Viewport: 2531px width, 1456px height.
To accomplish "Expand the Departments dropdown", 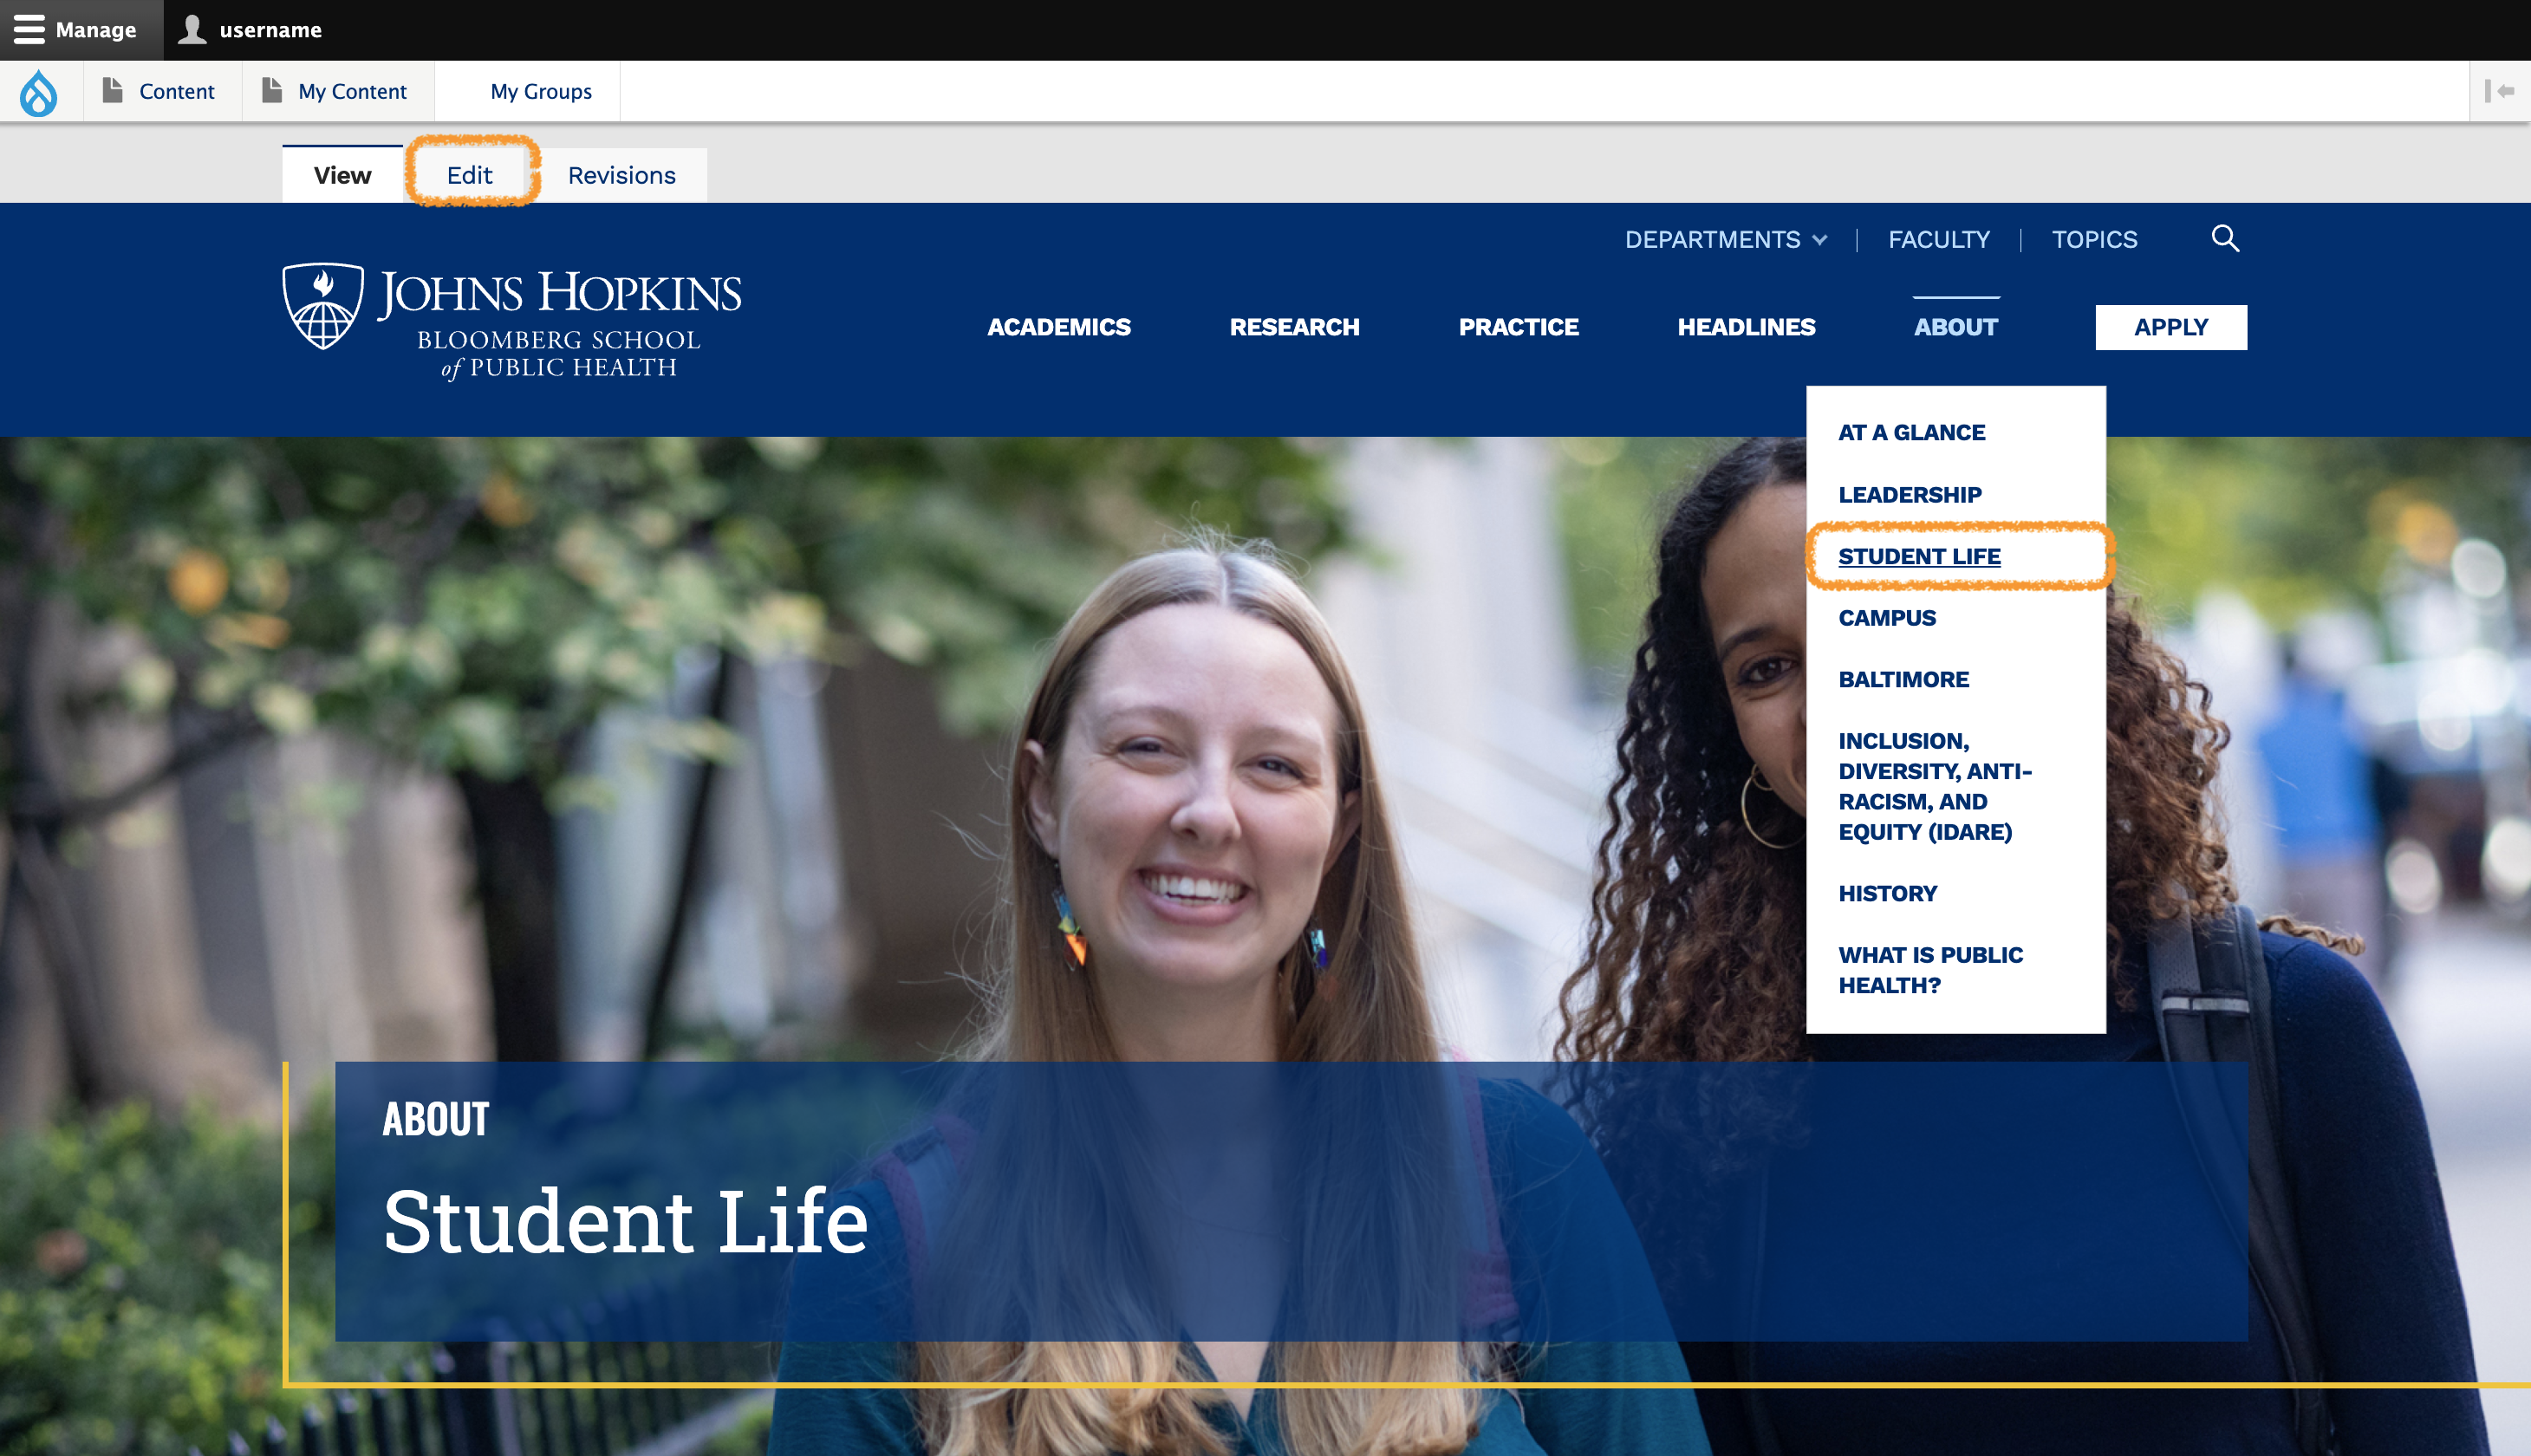I will coord(1726,240).
